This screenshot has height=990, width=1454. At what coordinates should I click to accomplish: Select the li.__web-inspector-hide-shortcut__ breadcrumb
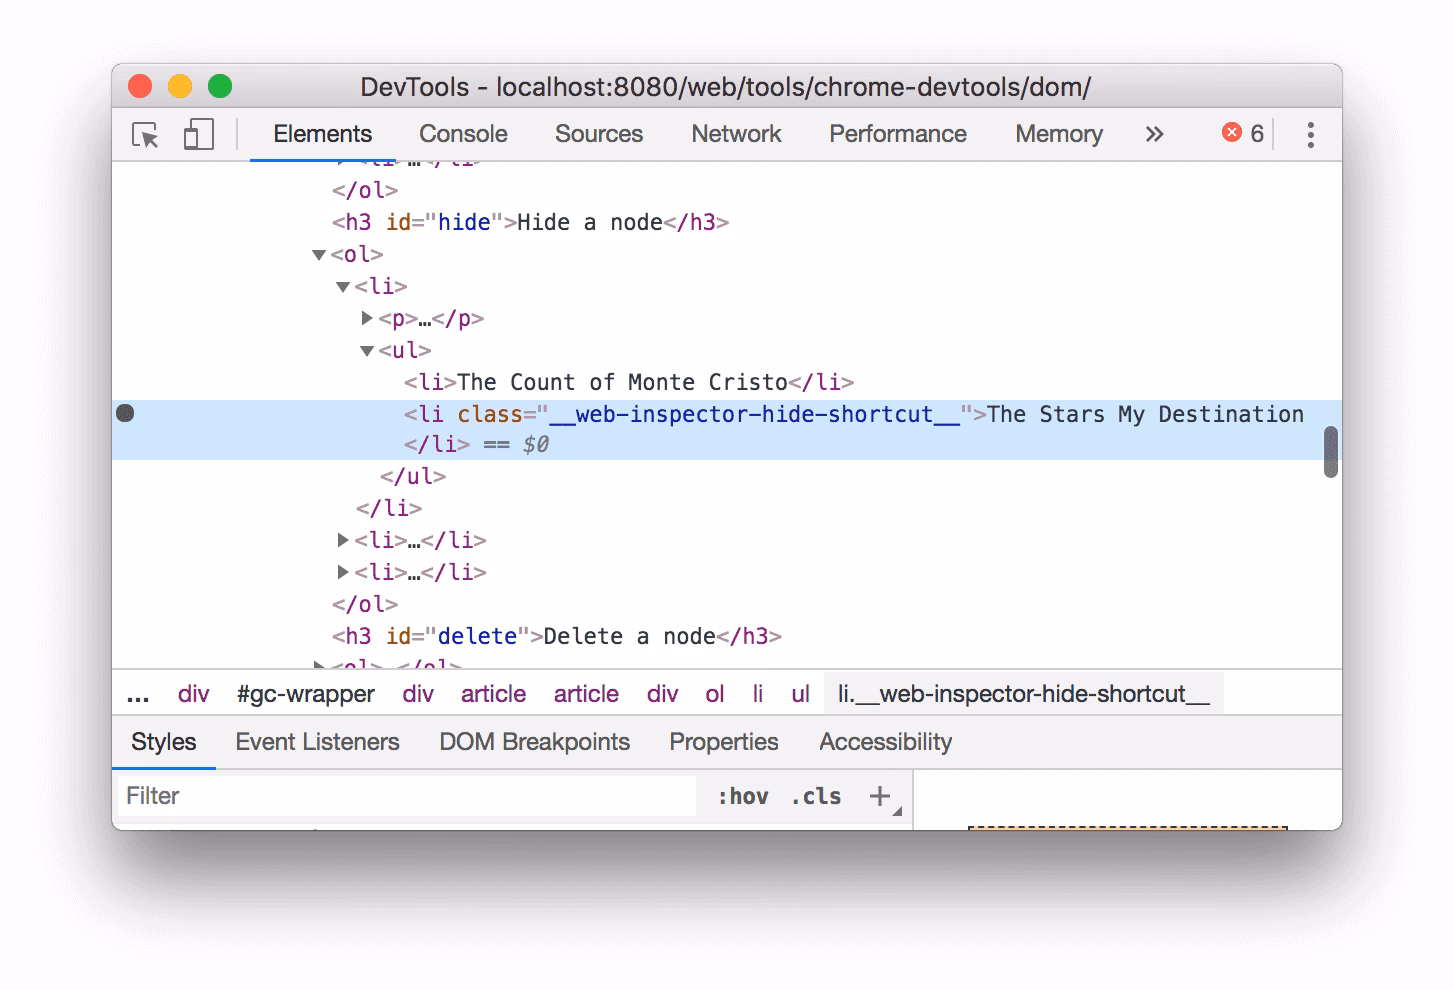click(x=1024, y=694)
